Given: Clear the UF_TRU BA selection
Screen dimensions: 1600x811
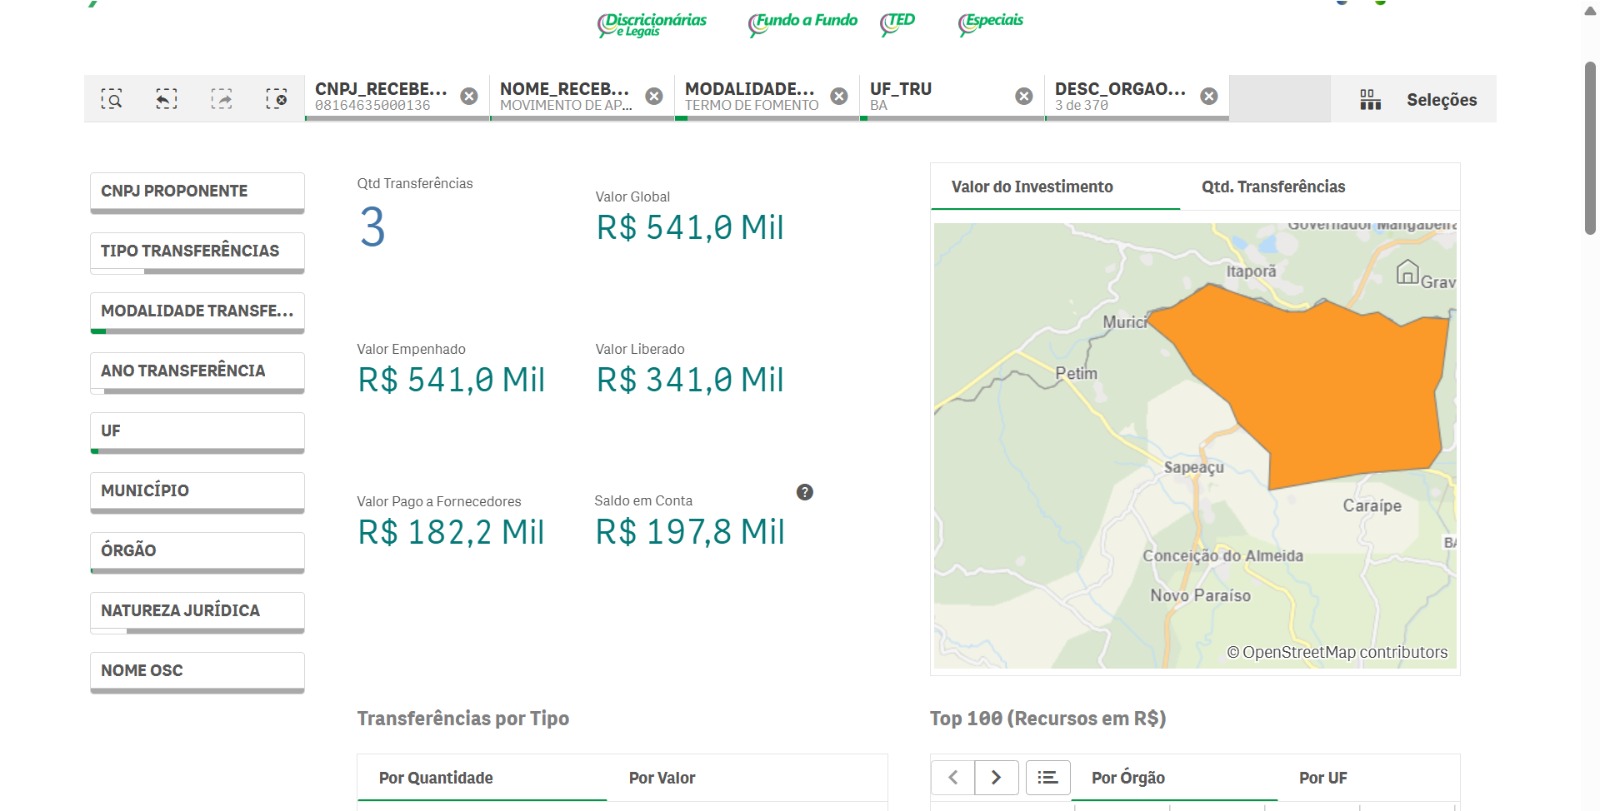Looking at the screenshot, I should tap(1024, 96).
